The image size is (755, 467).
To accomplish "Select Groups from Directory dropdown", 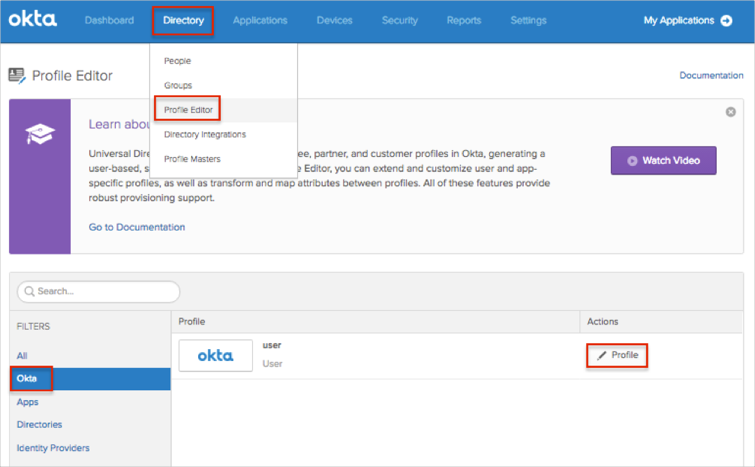I will click(178, 85).
